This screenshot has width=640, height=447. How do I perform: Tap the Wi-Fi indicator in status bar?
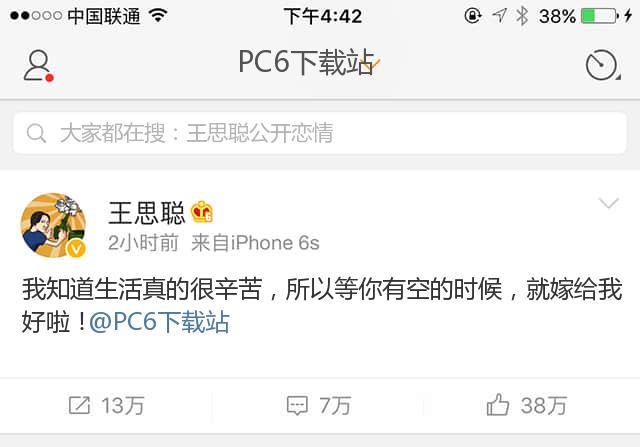point(158,16)
